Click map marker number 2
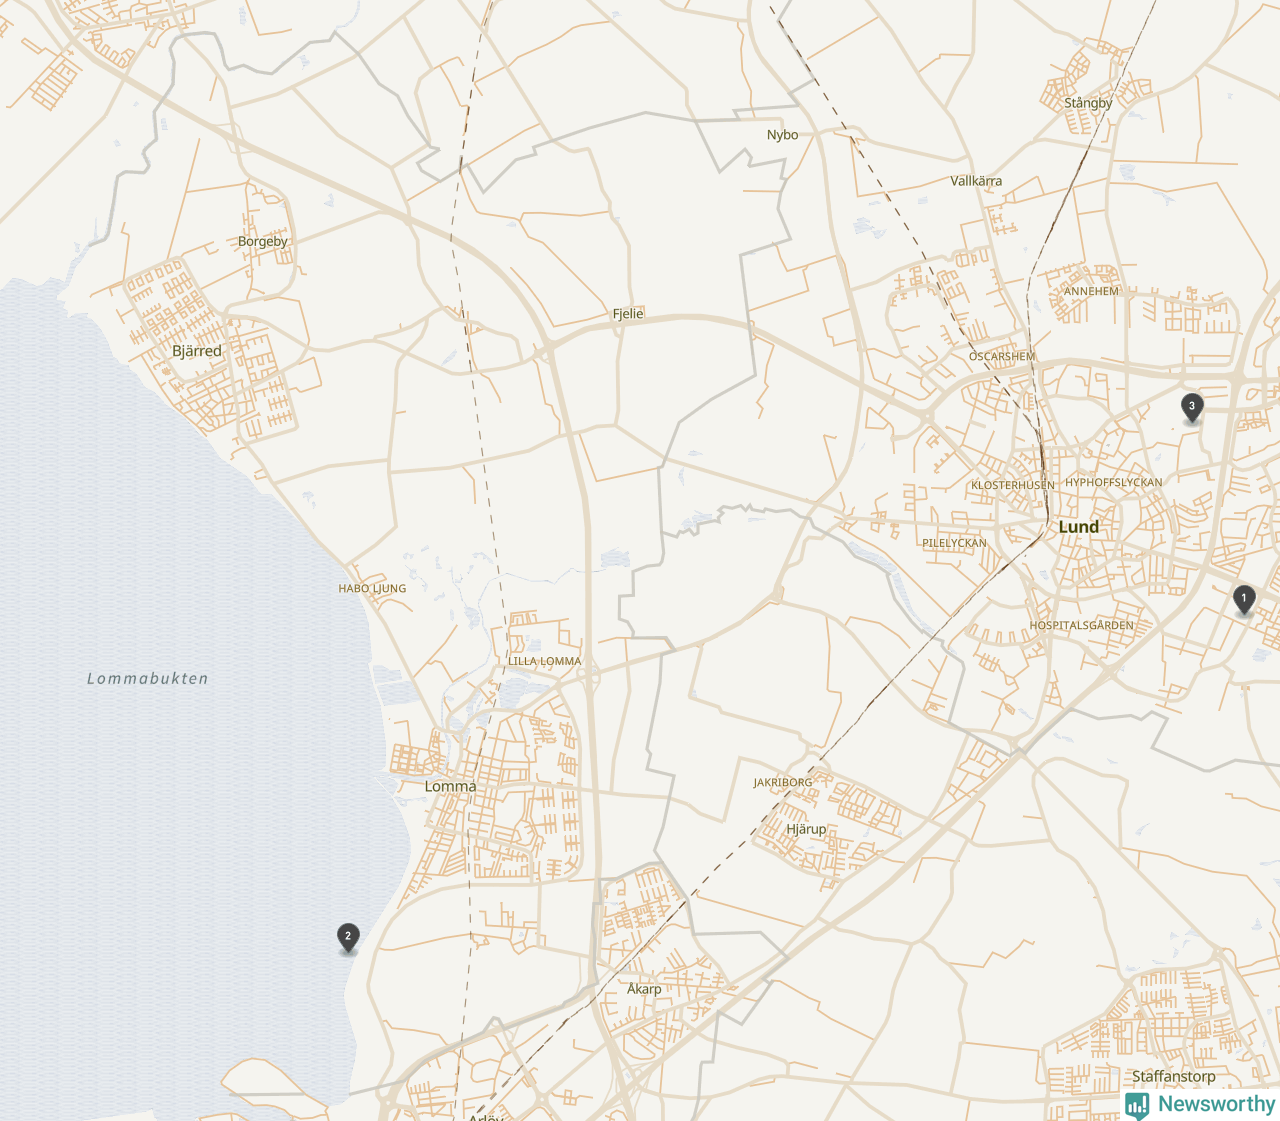The image size is (1280, 1121). click(x=348, y=937)
